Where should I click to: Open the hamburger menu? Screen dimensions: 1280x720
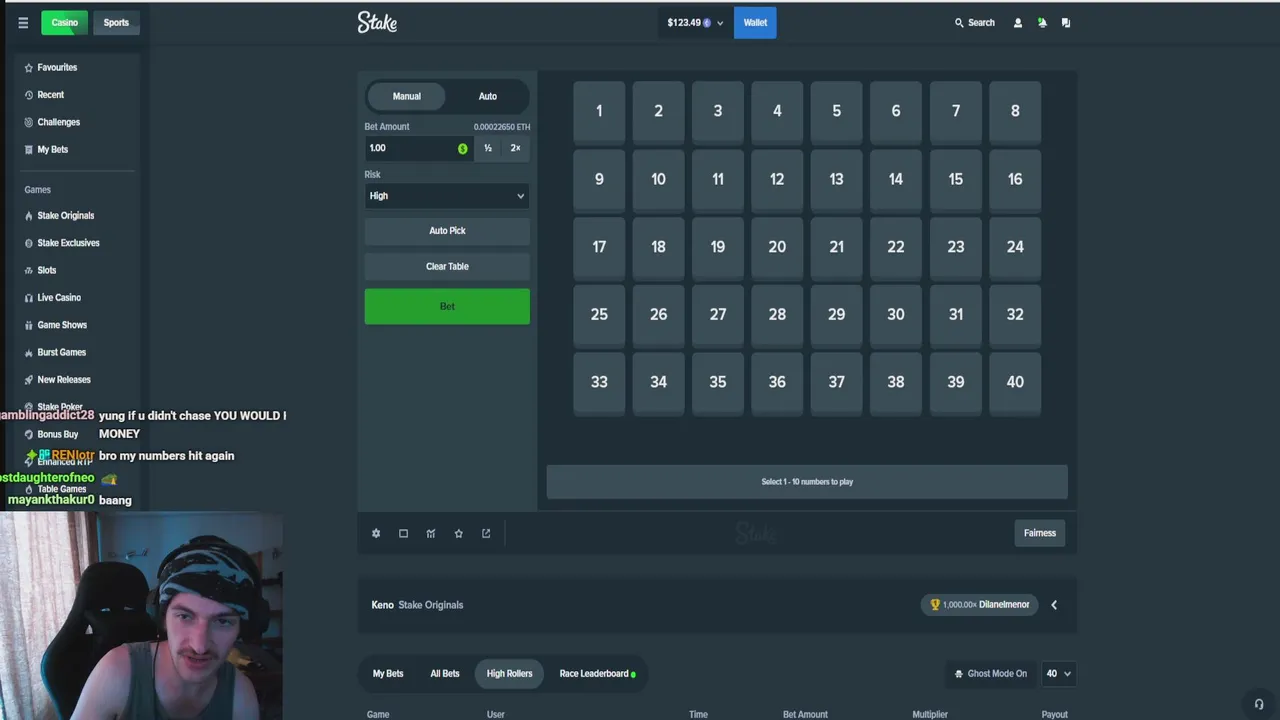pyautogui.click(x=23, y=23)
